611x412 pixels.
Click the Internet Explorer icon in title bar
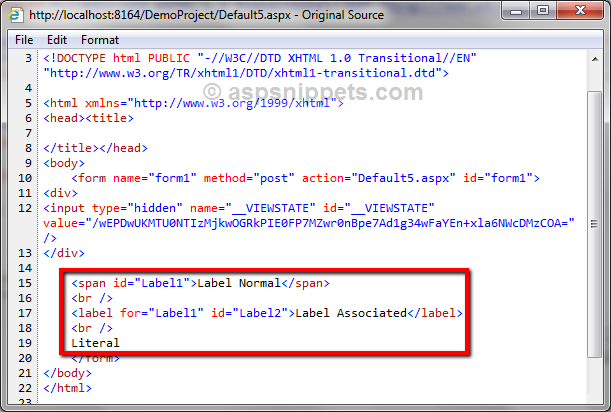[16, 15]
